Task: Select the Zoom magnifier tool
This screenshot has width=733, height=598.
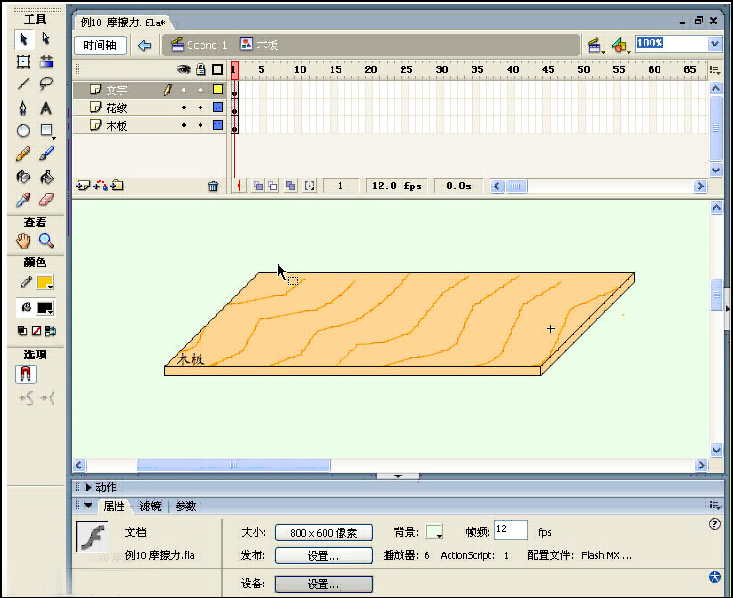Action: coord(46,241)
